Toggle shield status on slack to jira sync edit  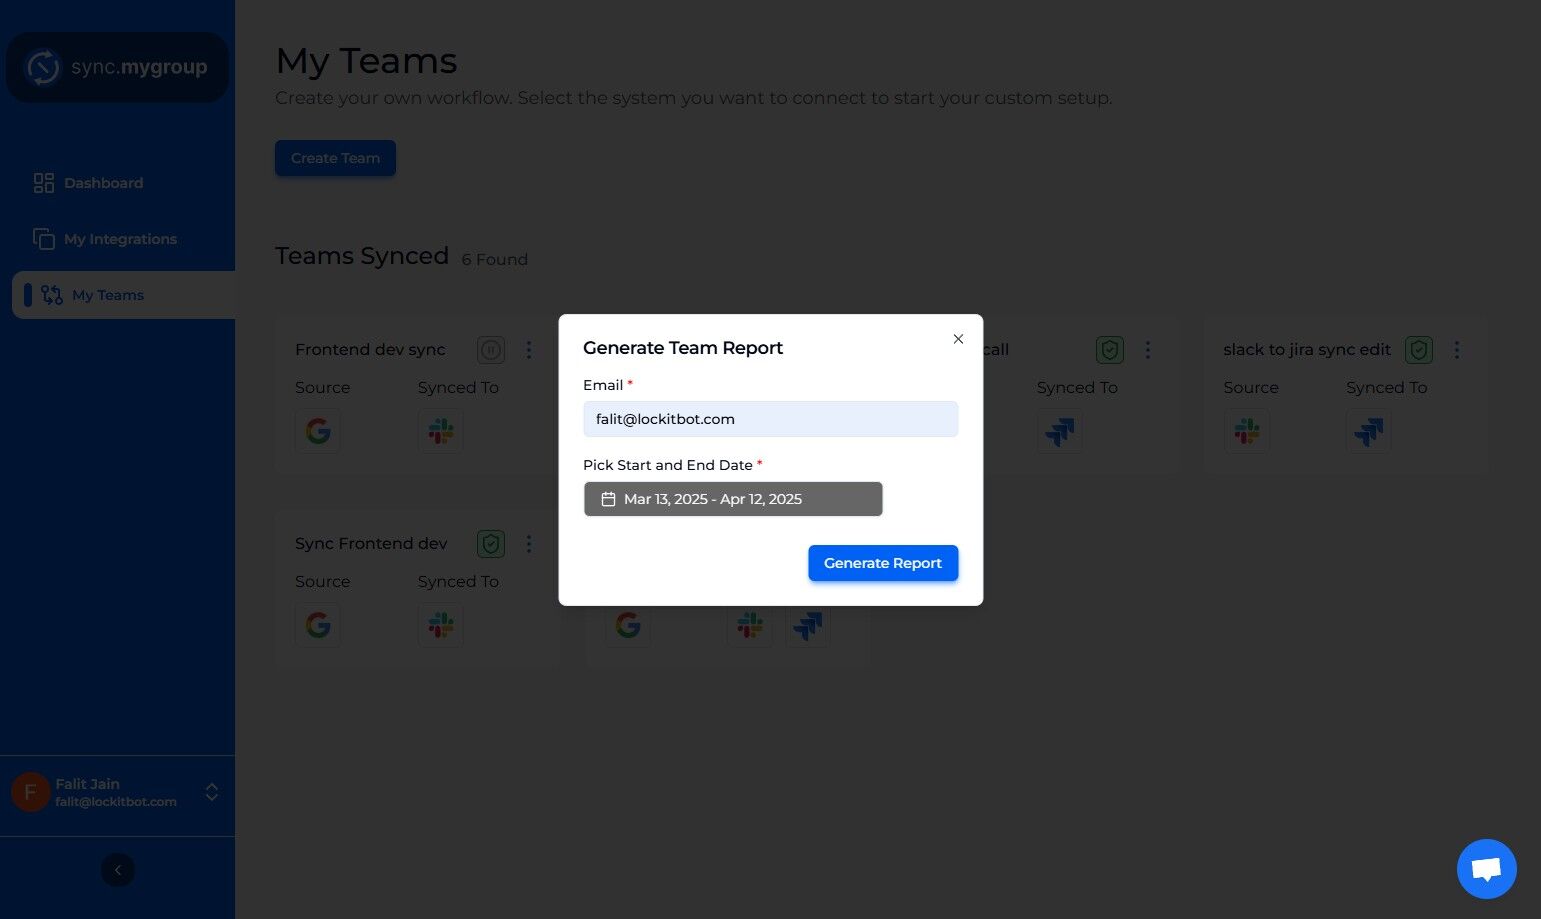pos(1419,350)
